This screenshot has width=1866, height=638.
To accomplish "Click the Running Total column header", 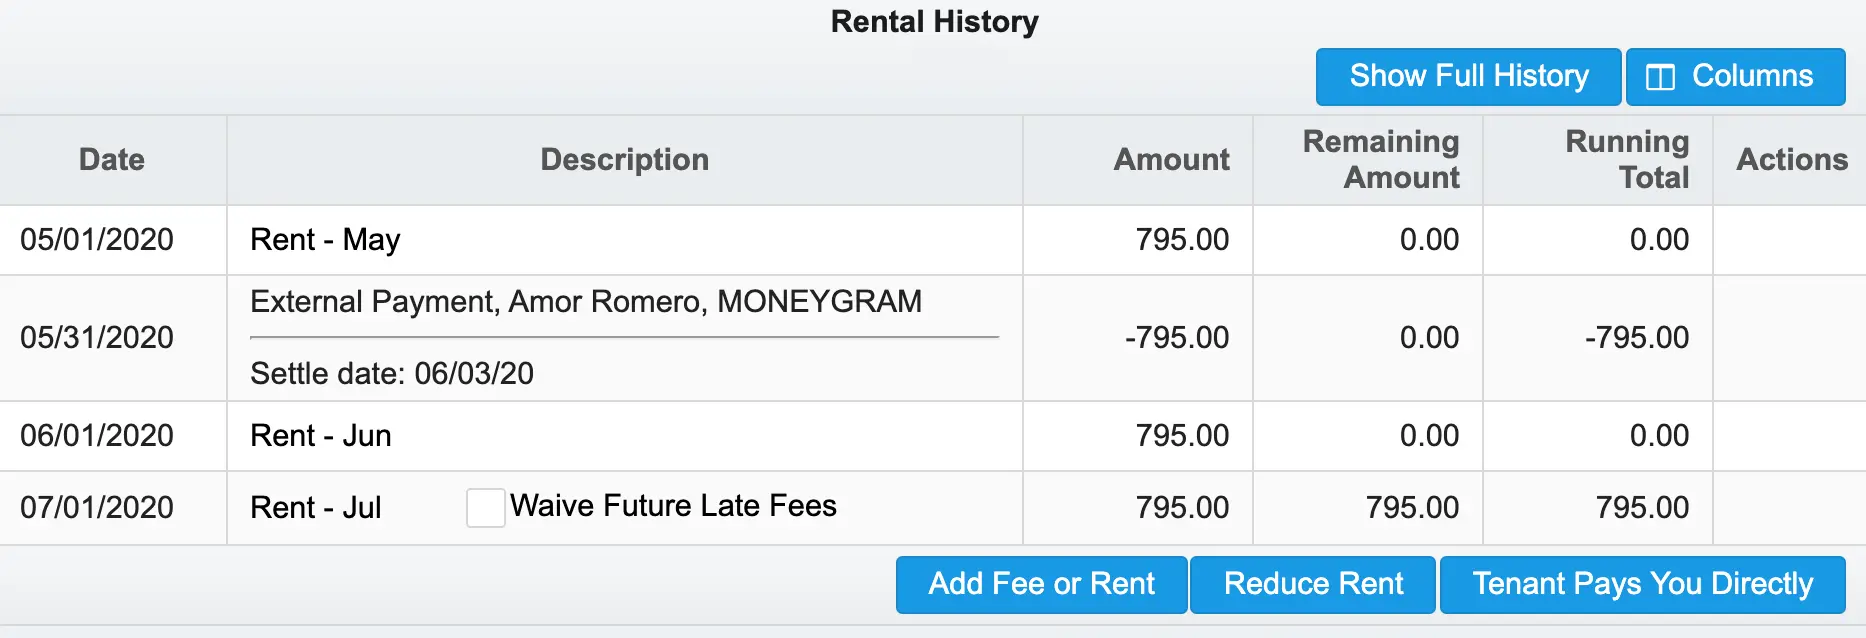I will point(1627,159).
